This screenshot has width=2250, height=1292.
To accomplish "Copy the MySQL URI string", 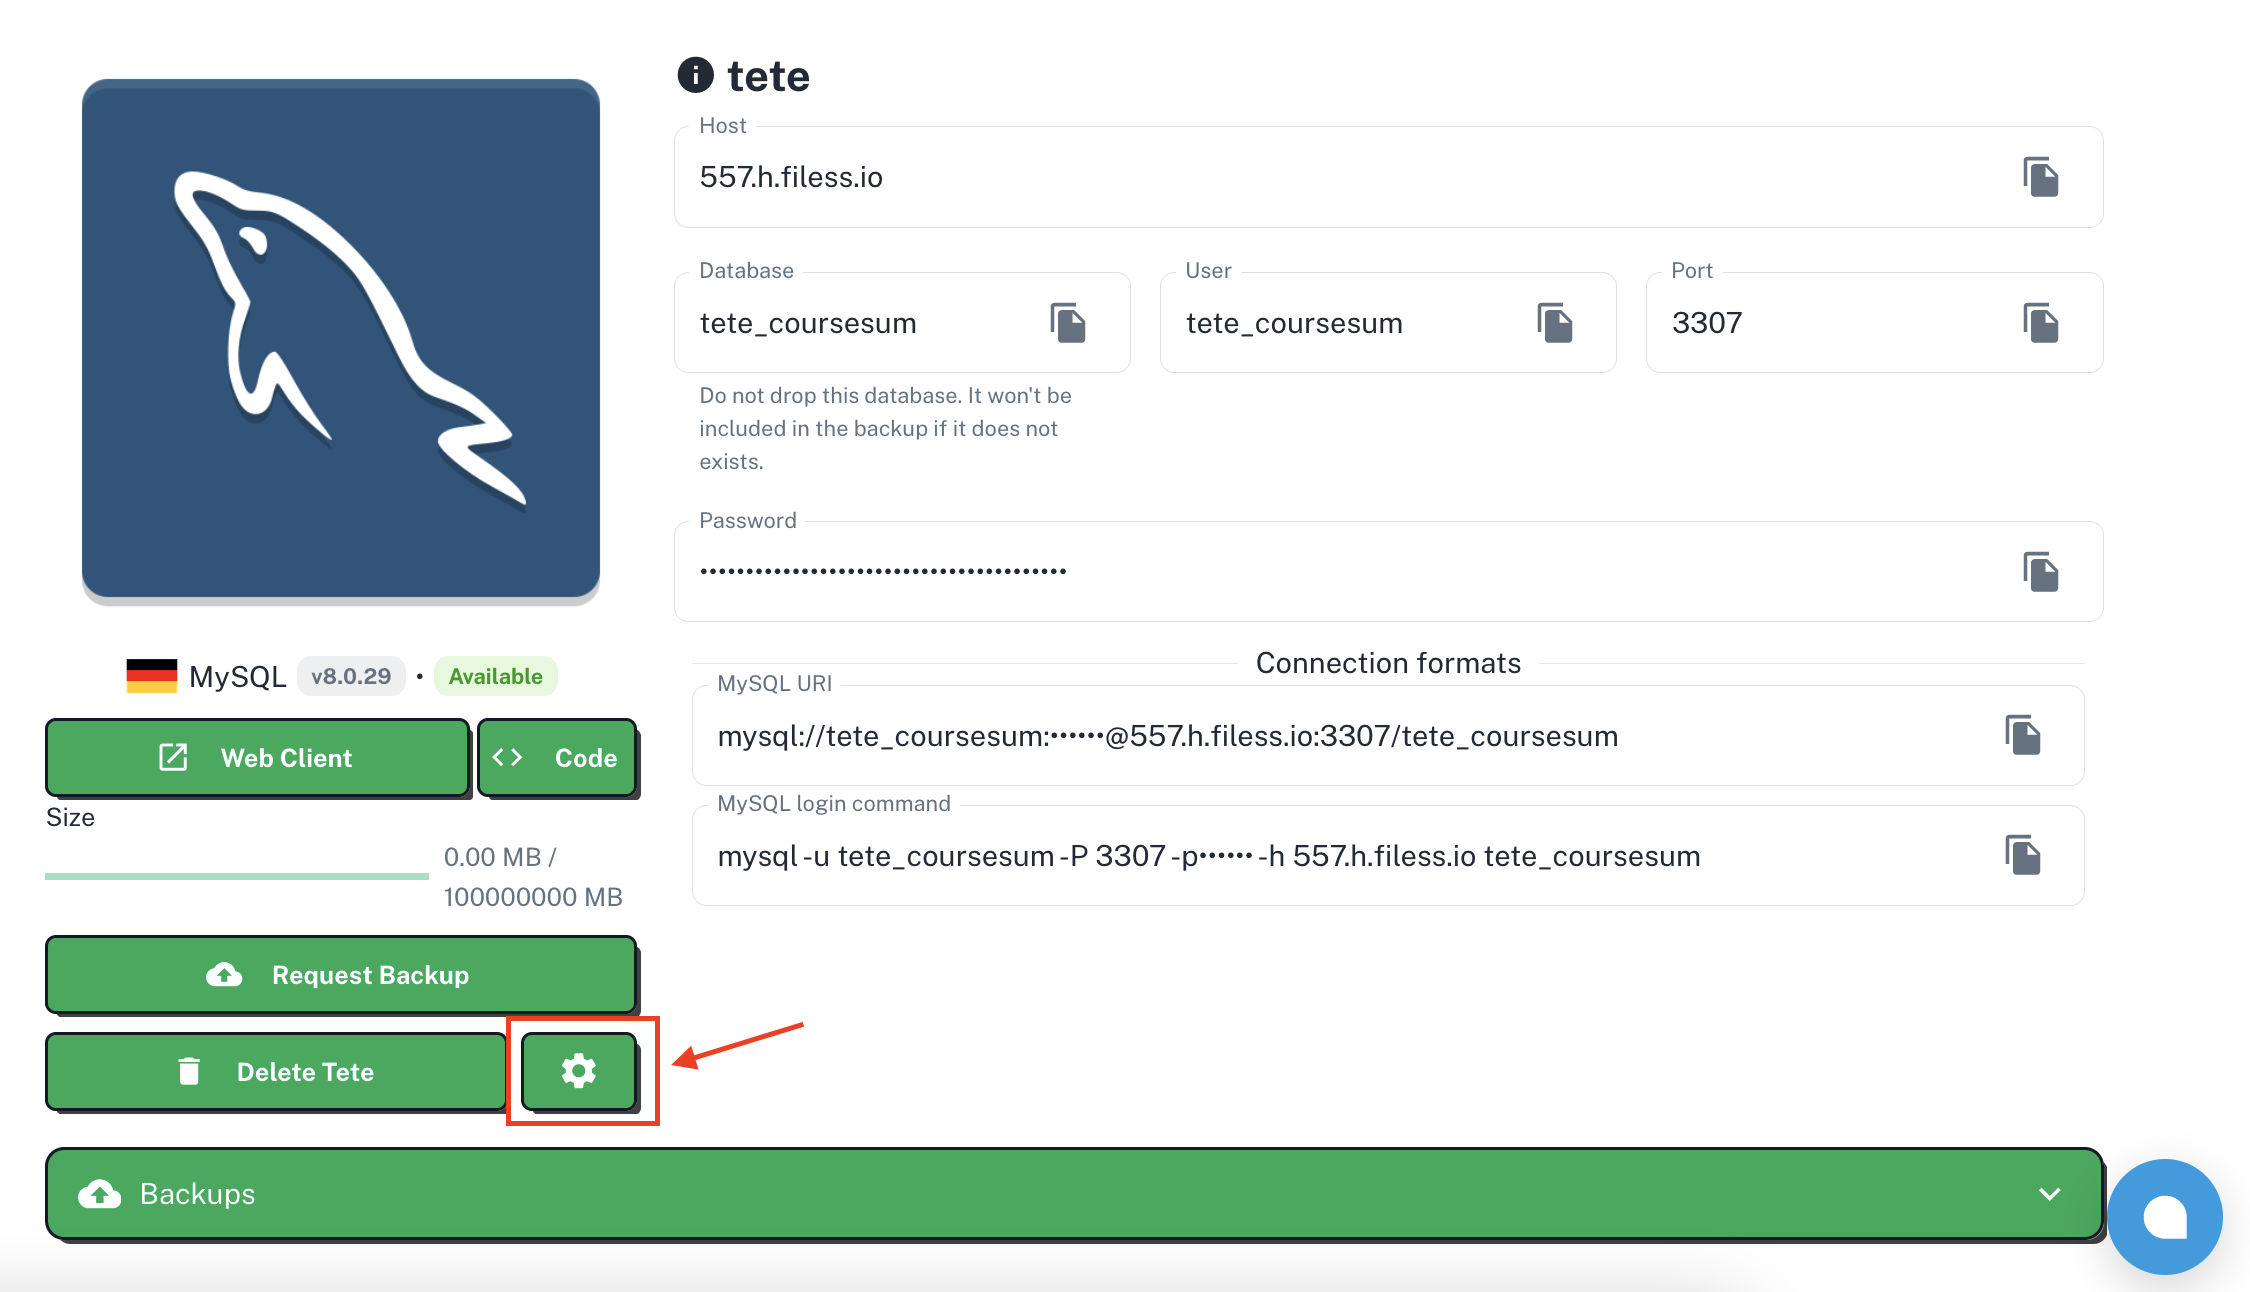I will [x=2022, y=735].
